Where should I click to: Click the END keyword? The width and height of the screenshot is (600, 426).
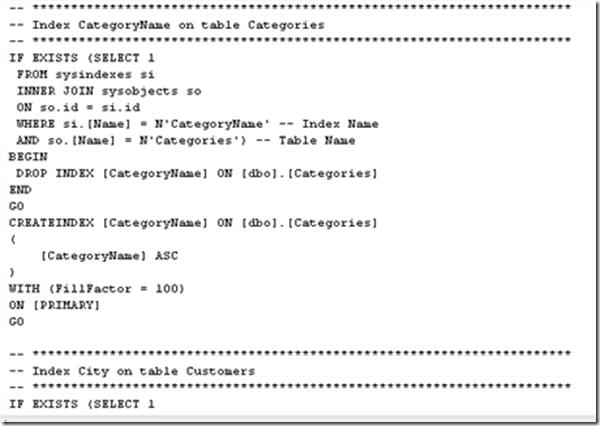[20, 190]
